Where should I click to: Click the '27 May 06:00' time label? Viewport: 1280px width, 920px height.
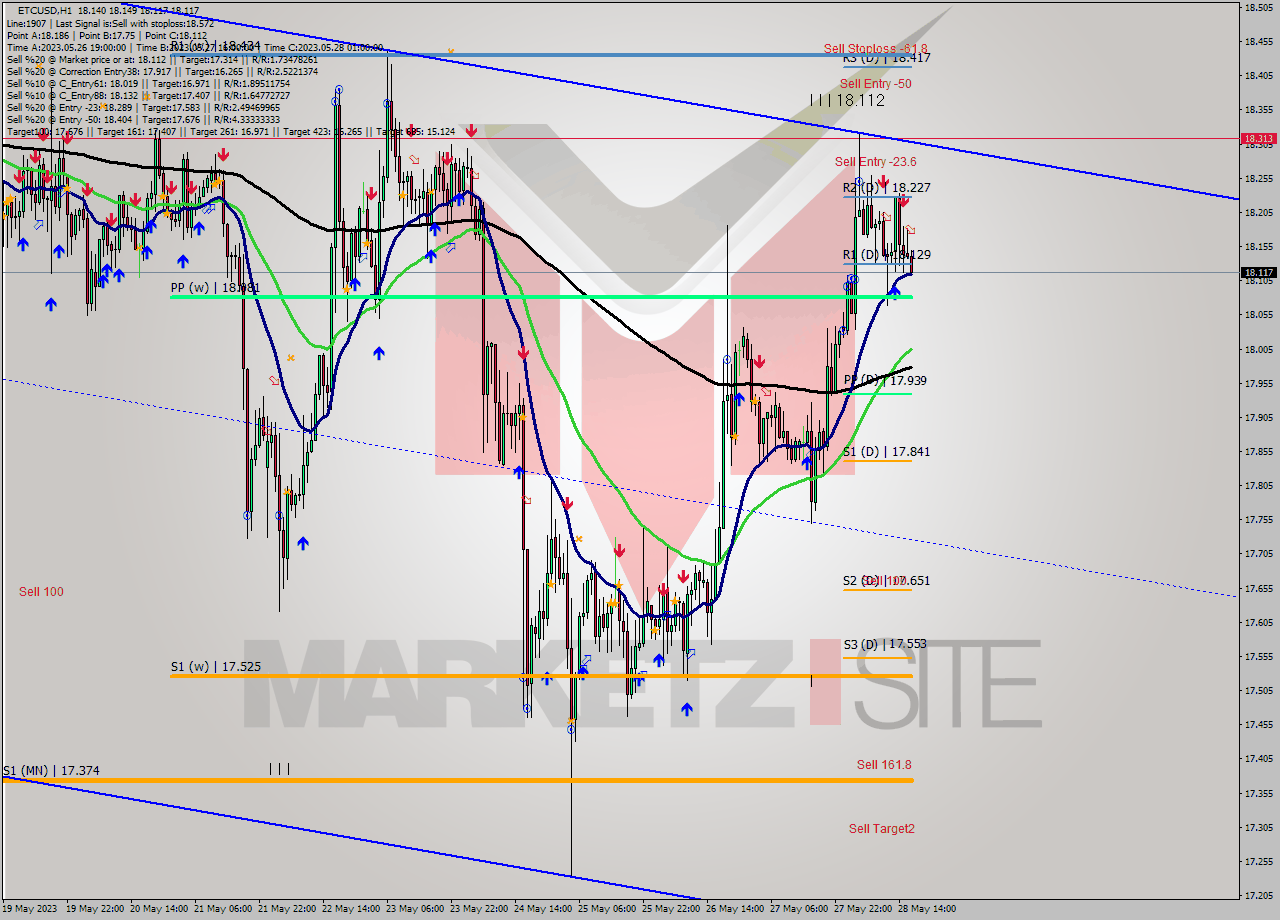tap(799, 909)
